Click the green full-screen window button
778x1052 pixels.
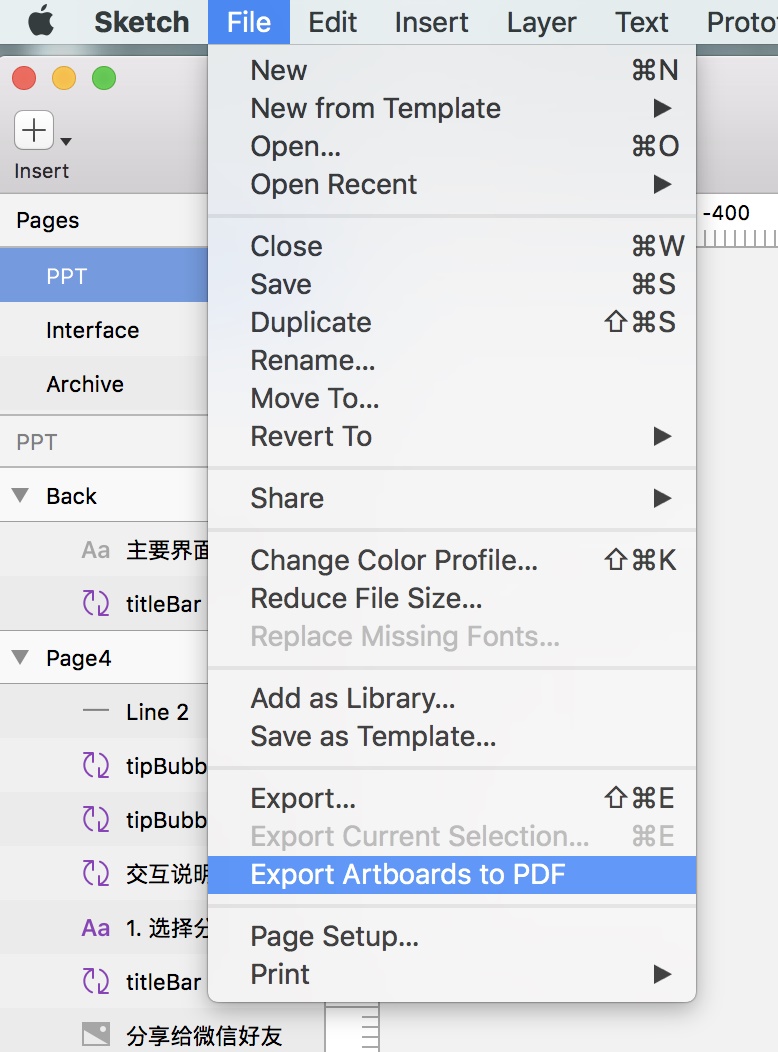click(104, 78)
